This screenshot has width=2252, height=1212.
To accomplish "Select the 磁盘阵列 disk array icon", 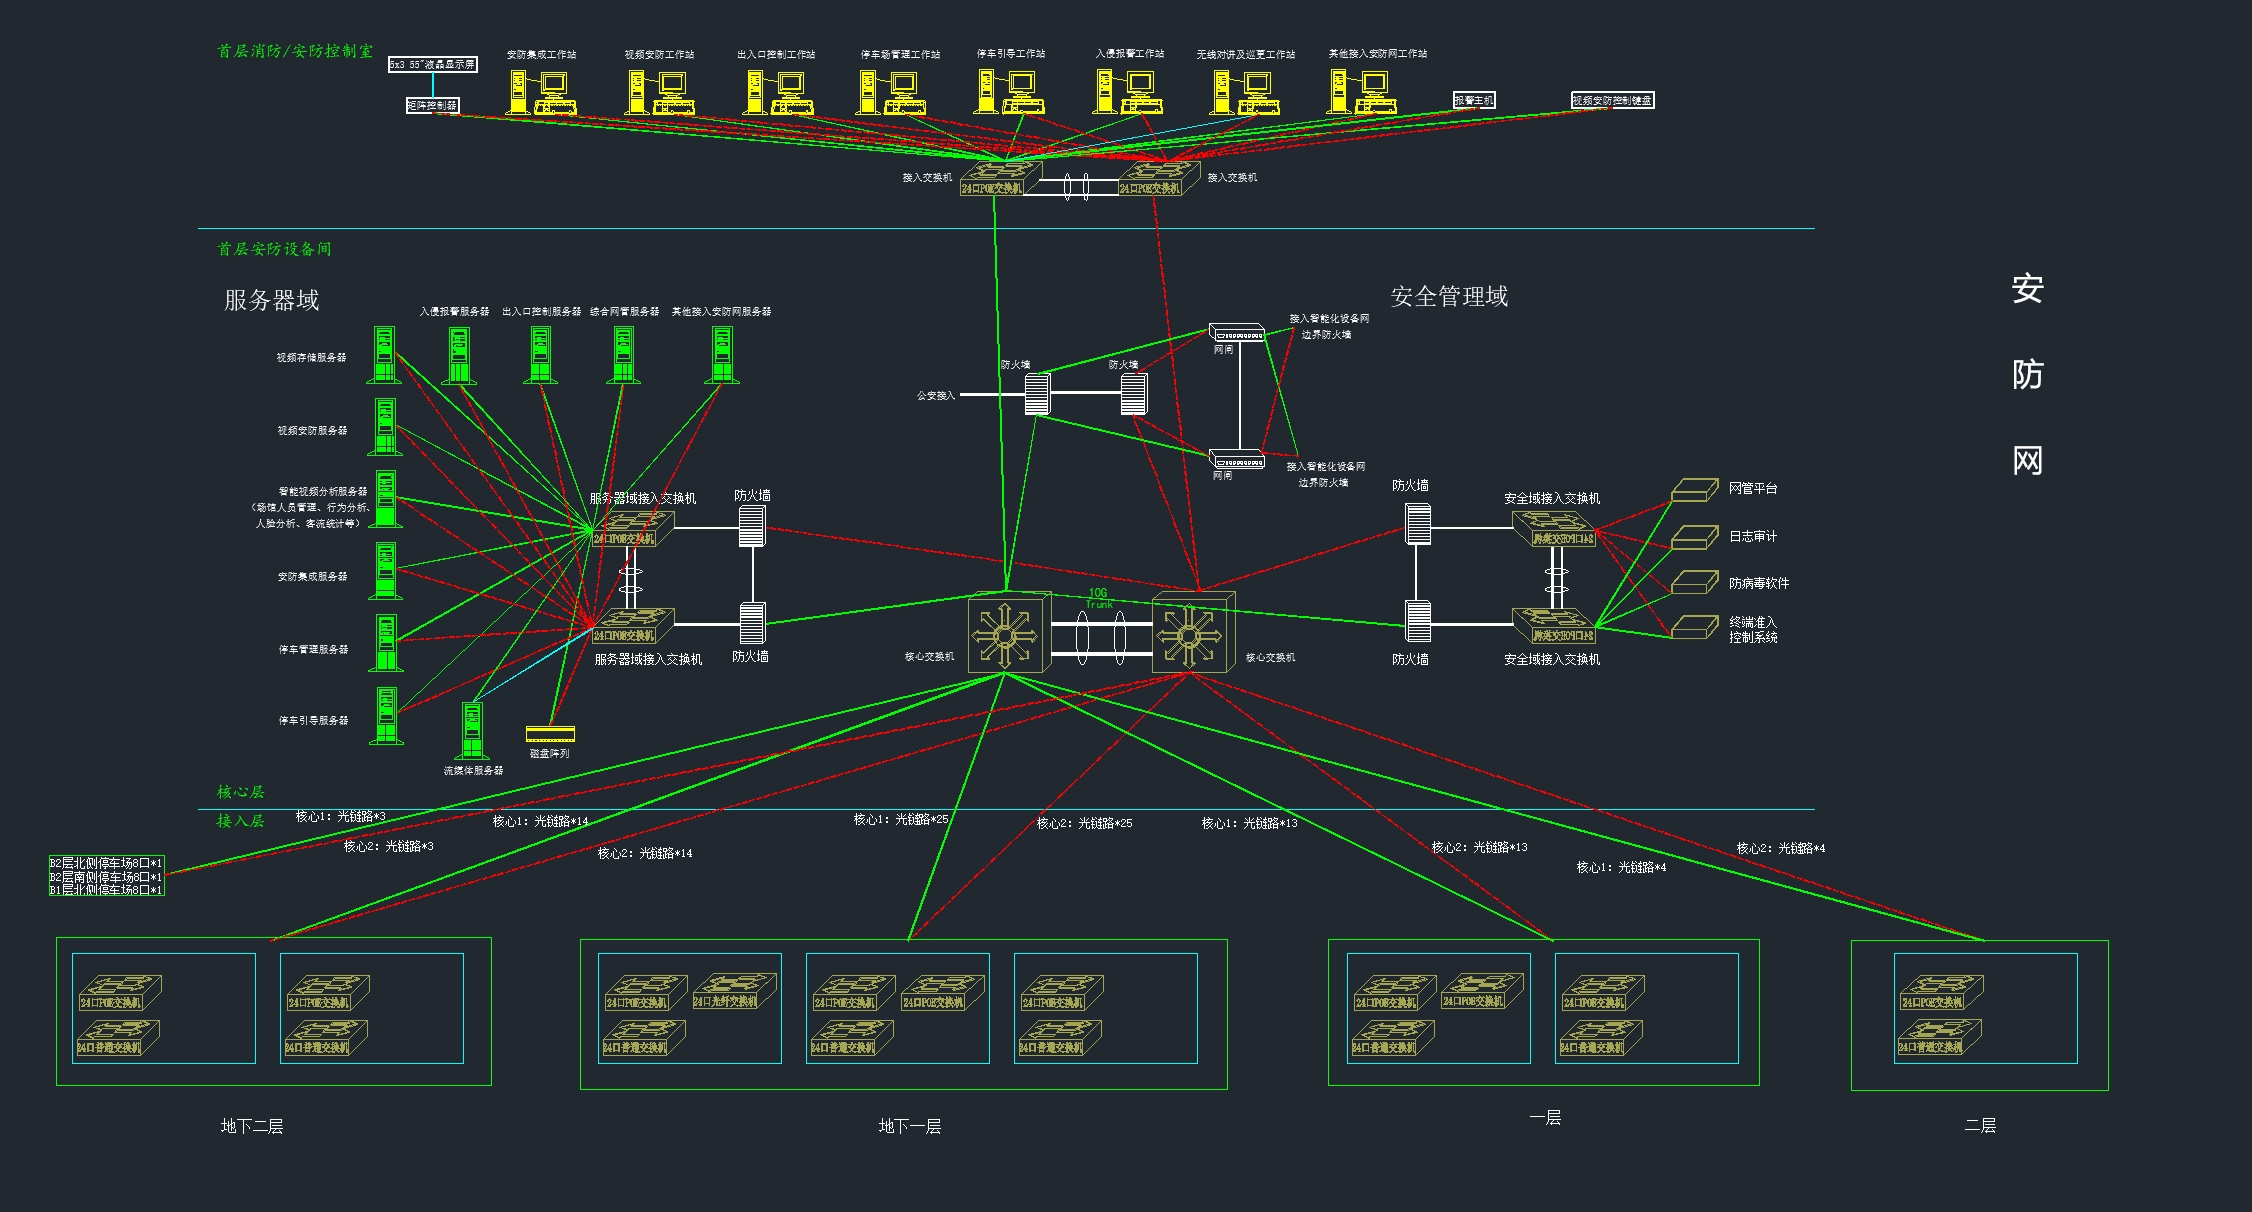I will 550,734.
